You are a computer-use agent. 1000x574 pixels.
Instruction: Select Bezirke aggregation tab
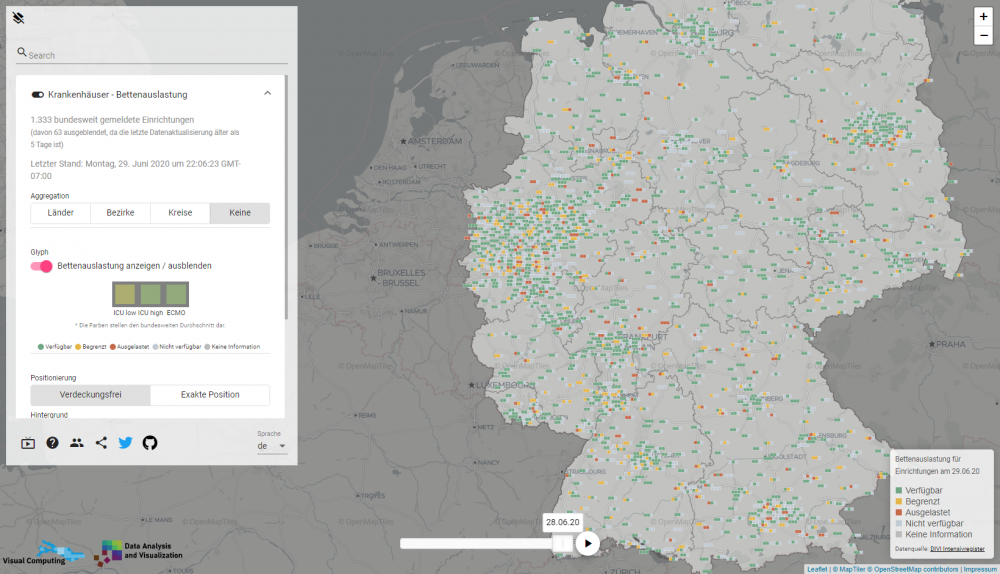click(120, 213)
